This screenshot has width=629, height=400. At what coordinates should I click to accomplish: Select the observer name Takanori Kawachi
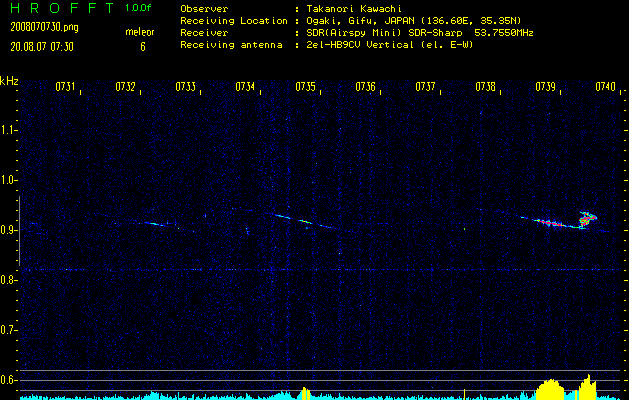pos(354,9)
